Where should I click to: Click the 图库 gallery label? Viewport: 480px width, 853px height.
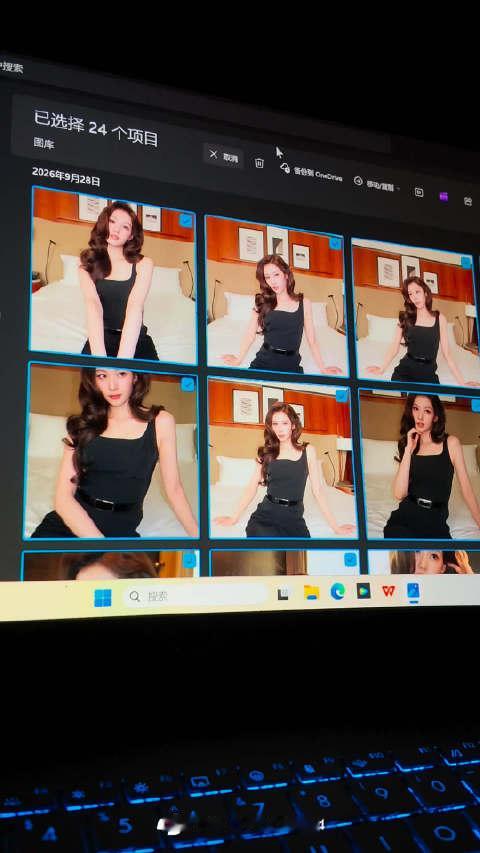[x=44, y=143]
